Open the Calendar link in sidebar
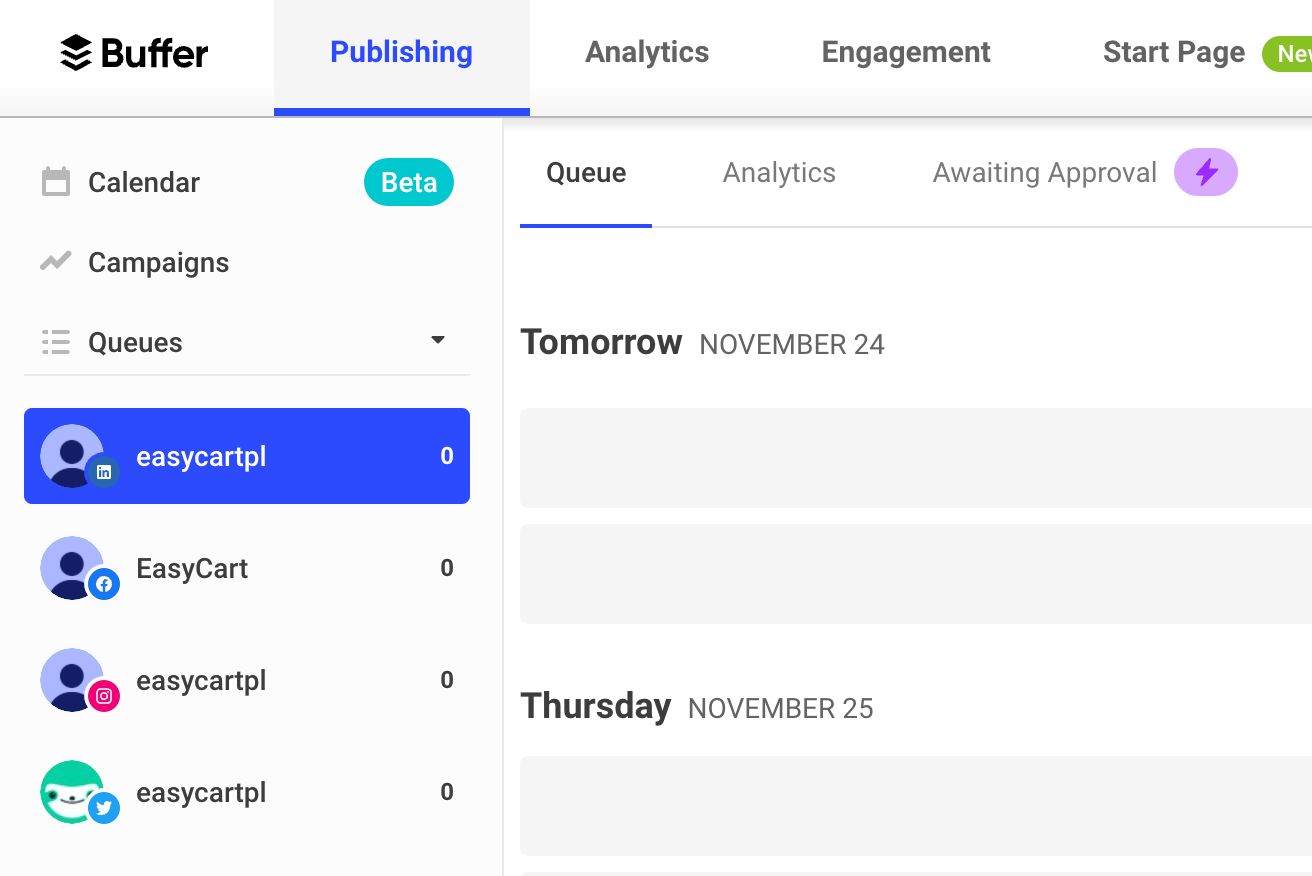Viewport: 1312px width, 876px height. (x=144, y=183)
